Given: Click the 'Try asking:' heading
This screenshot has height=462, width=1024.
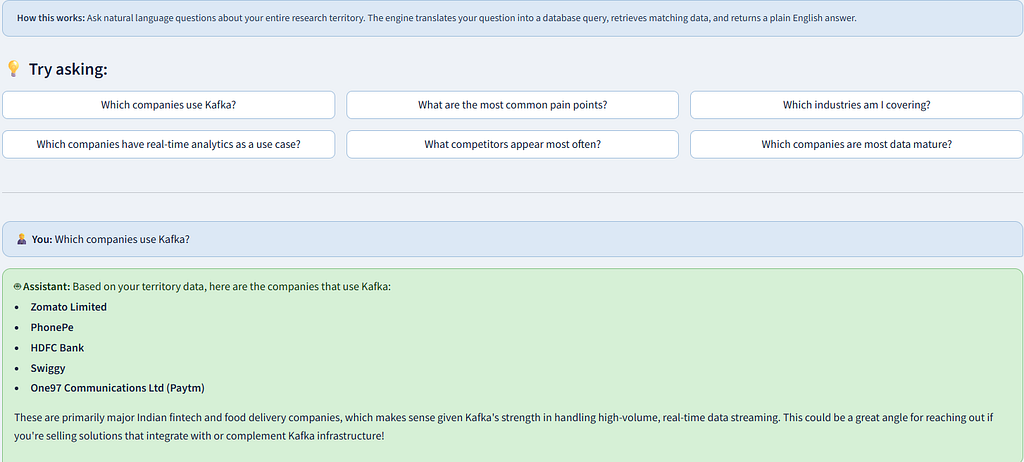Looking at the screenshot, I should (x=68, y=69).
